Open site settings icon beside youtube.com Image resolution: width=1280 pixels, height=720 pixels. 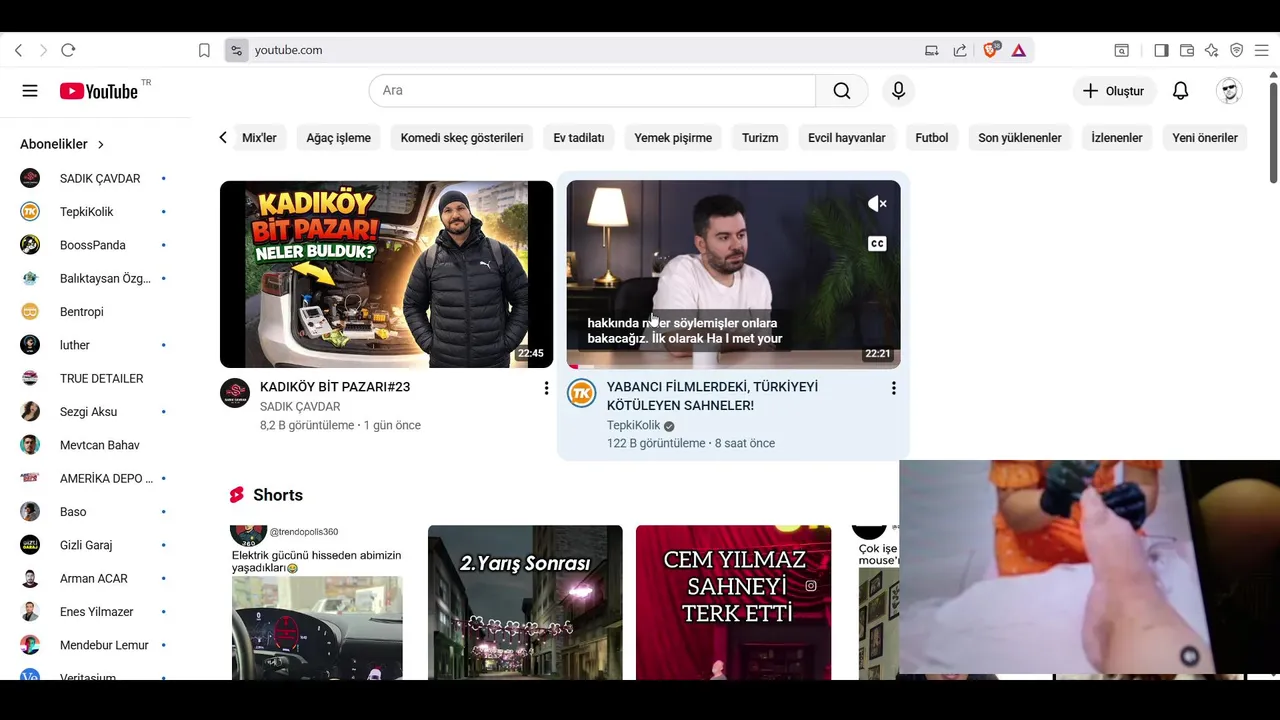click(x=236, y=50)
